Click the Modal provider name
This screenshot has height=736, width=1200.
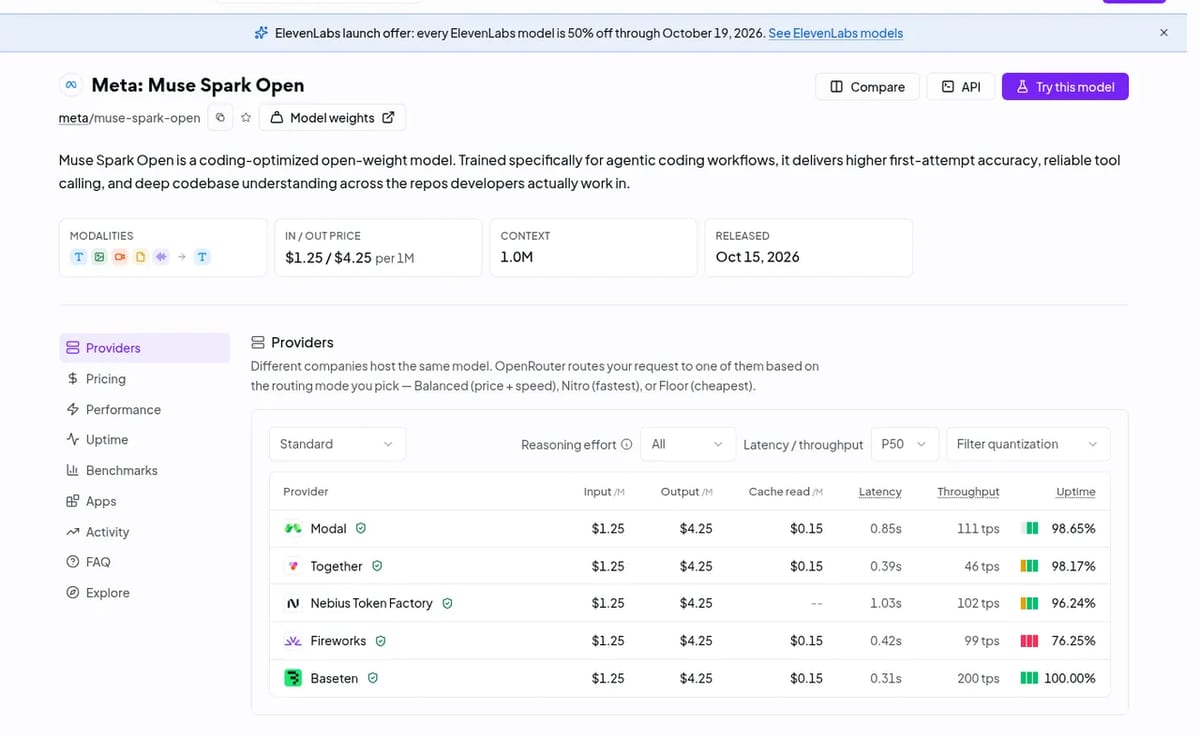coord(329,528)
